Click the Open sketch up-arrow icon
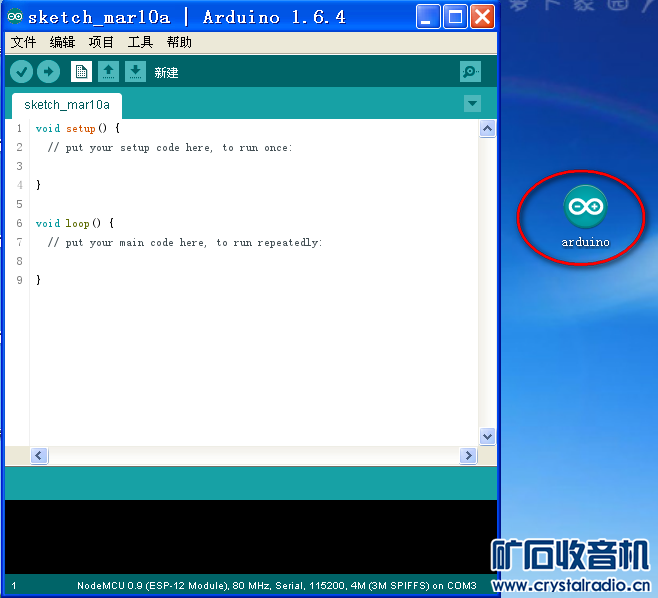Image resolution: width=658 pixels, height=598 pixels. pos(108,72)
